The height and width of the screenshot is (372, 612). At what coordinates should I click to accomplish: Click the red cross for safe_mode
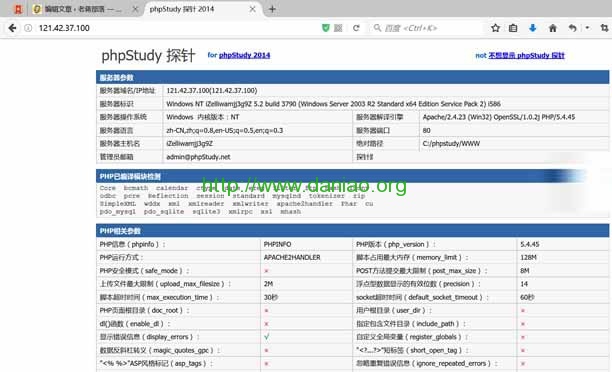[x=266, y=271]
